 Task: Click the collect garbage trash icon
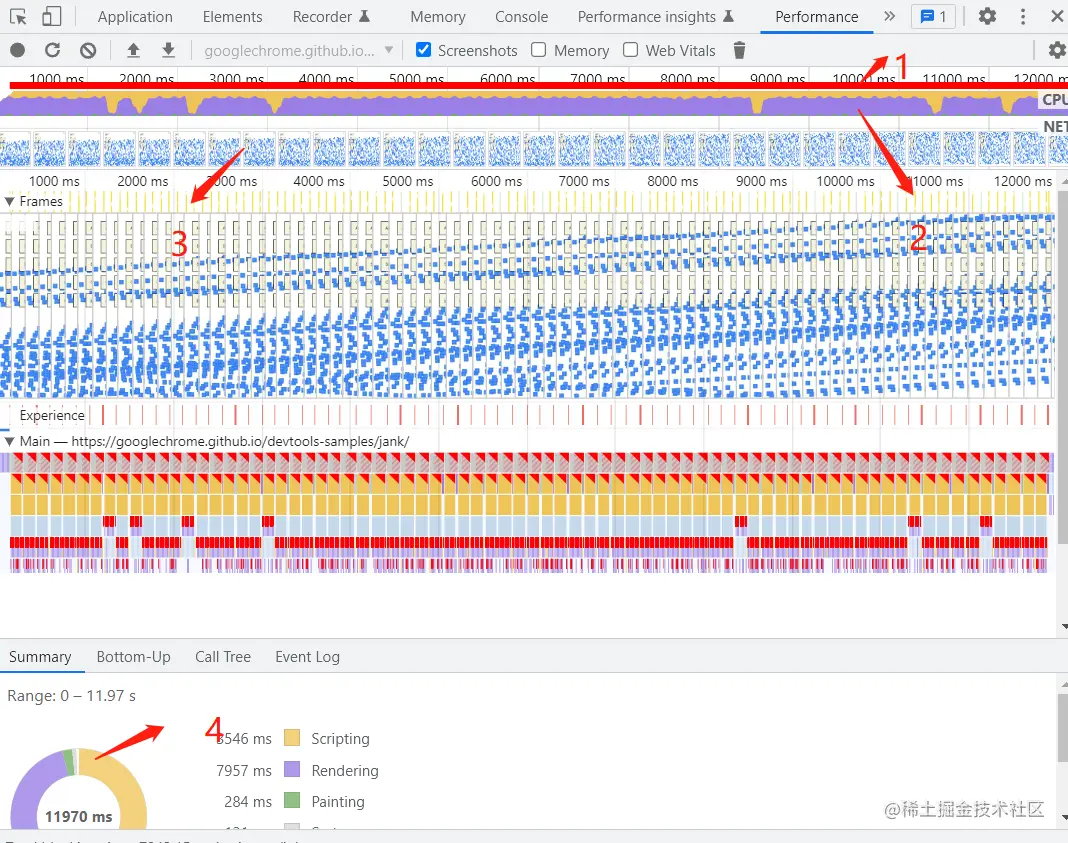click(x=739, y=50)
